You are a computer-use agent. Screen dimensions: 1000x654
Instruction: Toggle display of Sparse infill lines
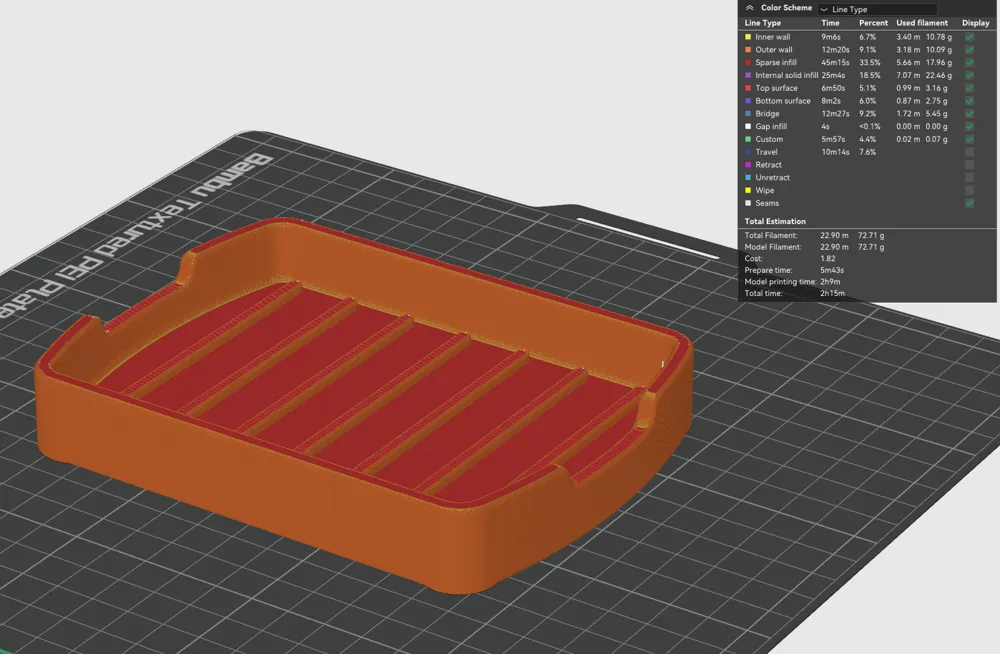tap(969, 63)
